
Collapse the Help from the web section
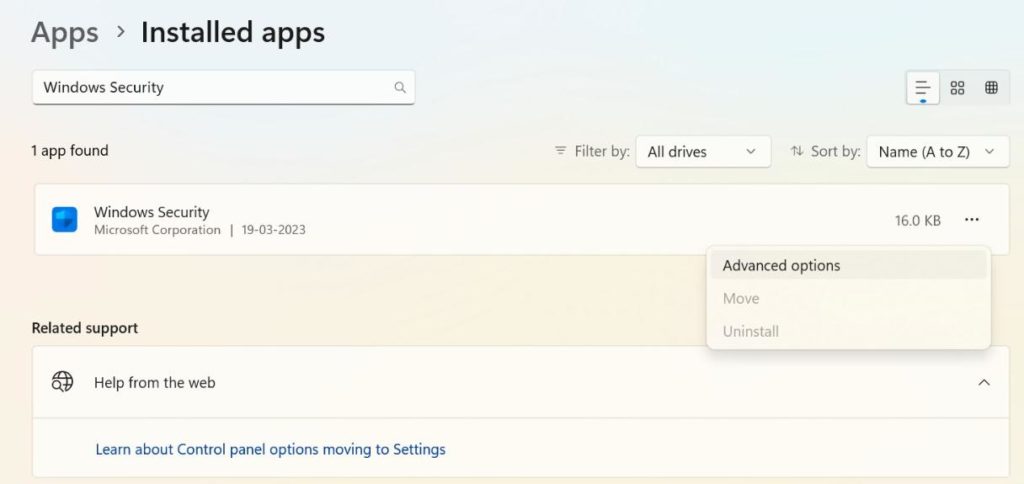pos(984,382)
